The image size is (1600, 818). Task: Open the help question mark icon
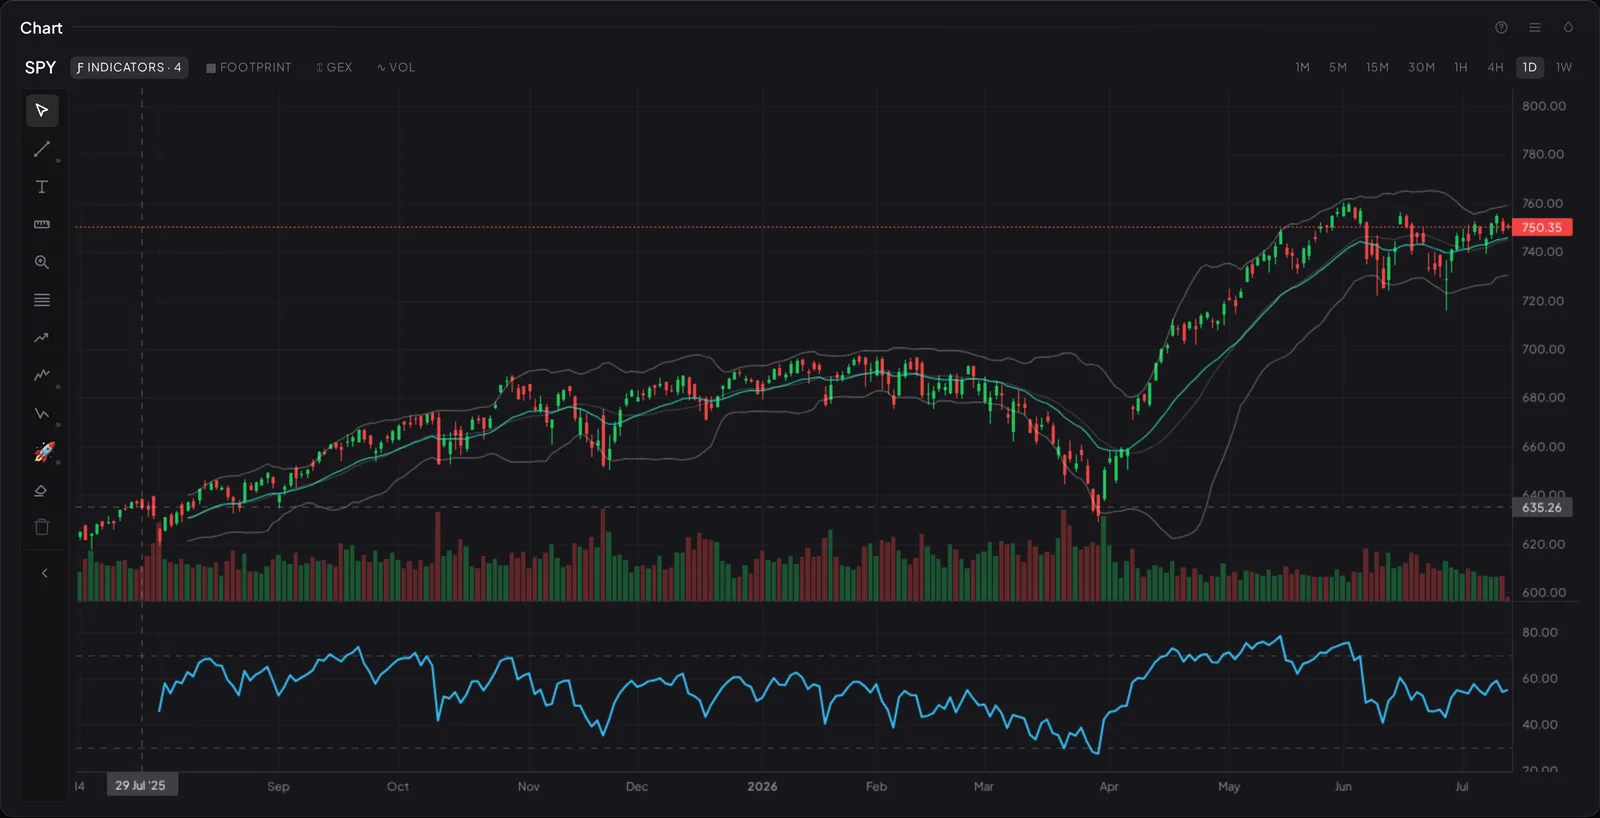tap(1501, 28)
